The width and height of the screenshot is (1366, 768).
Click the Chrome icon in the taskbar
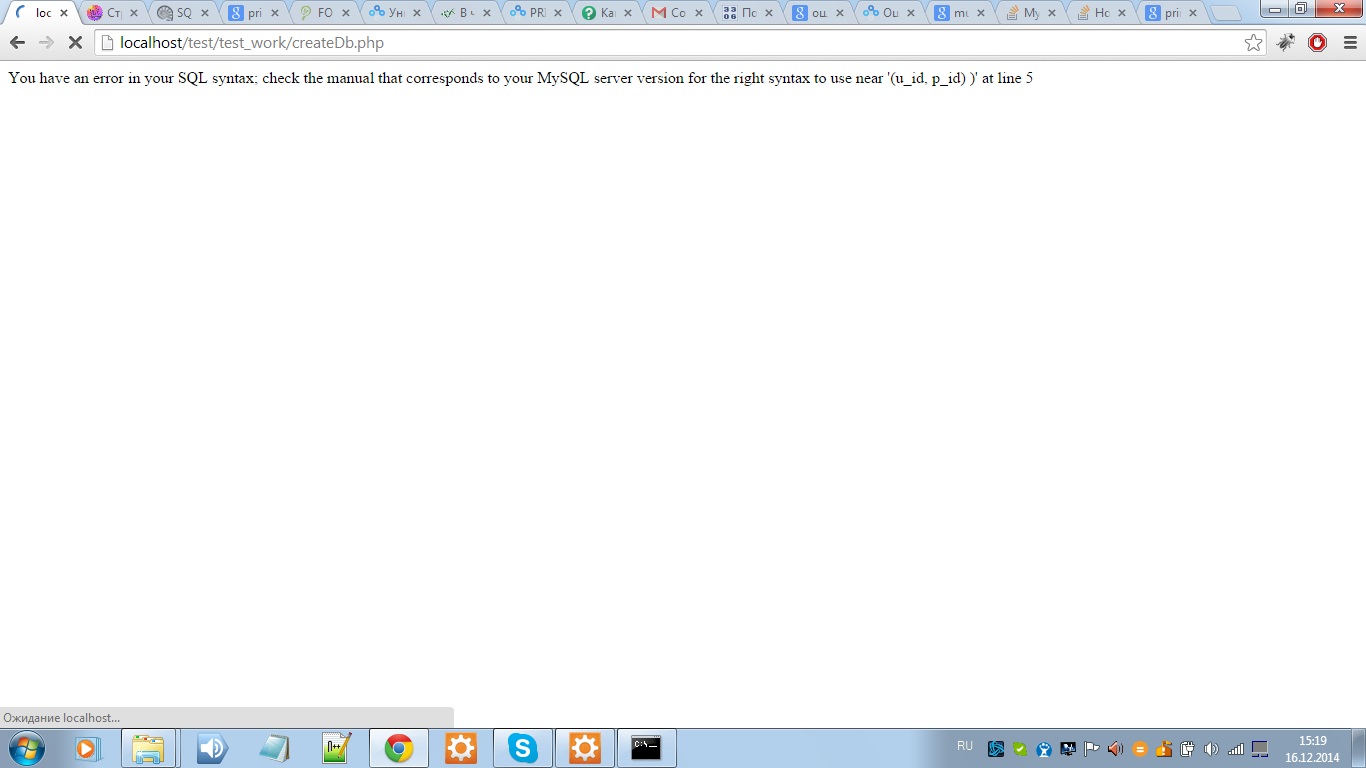tap(399, 748)
